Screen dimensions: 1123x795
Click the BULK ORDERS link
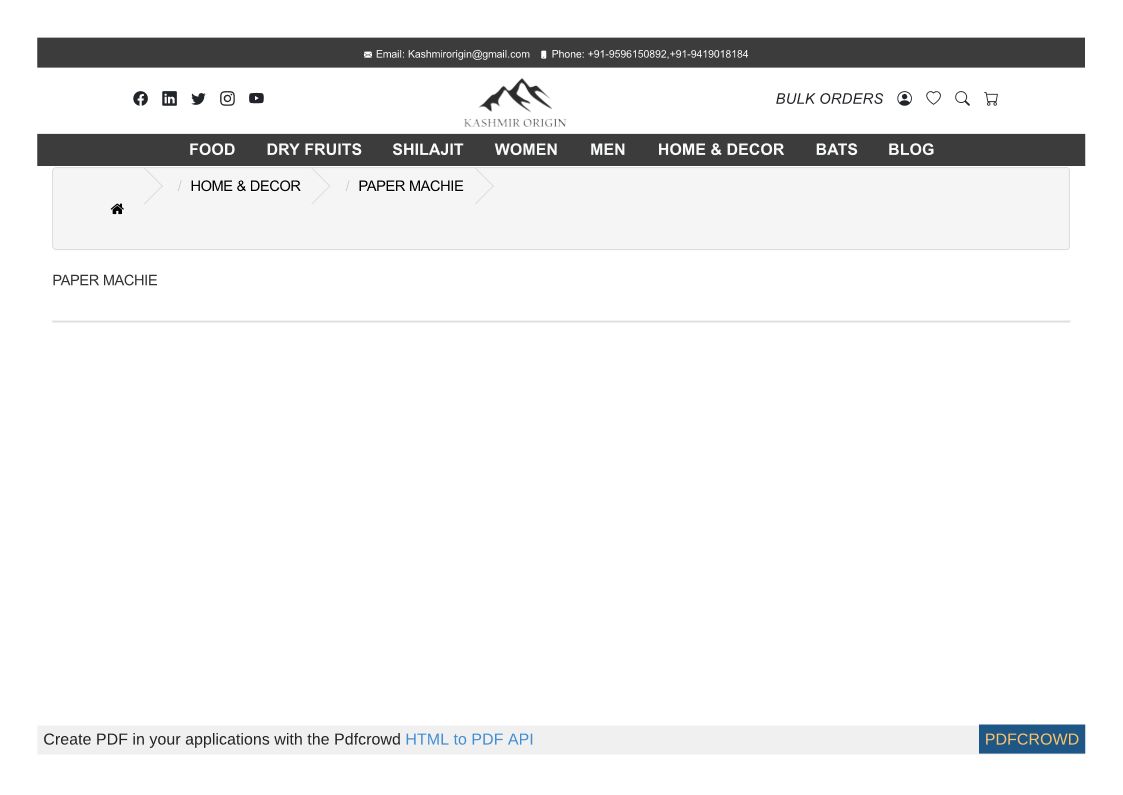829,98
